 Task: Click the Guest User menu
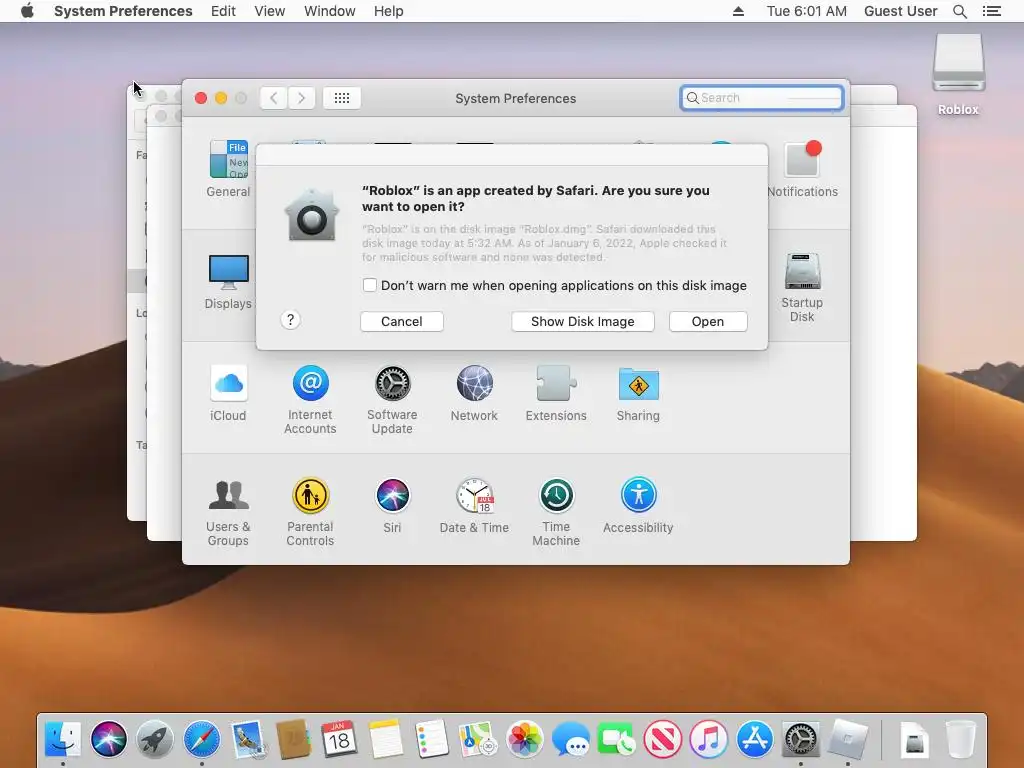point(900,11)
